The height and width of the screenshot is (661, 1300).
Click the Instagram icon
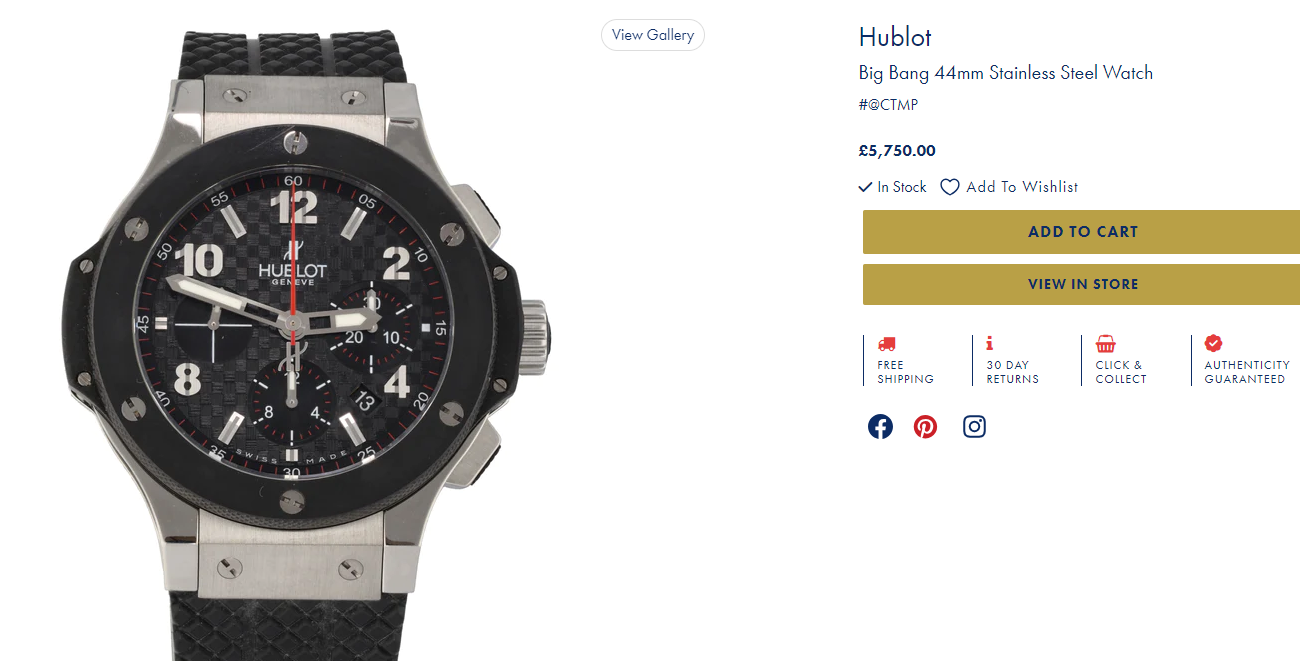[x=974, y=427]
